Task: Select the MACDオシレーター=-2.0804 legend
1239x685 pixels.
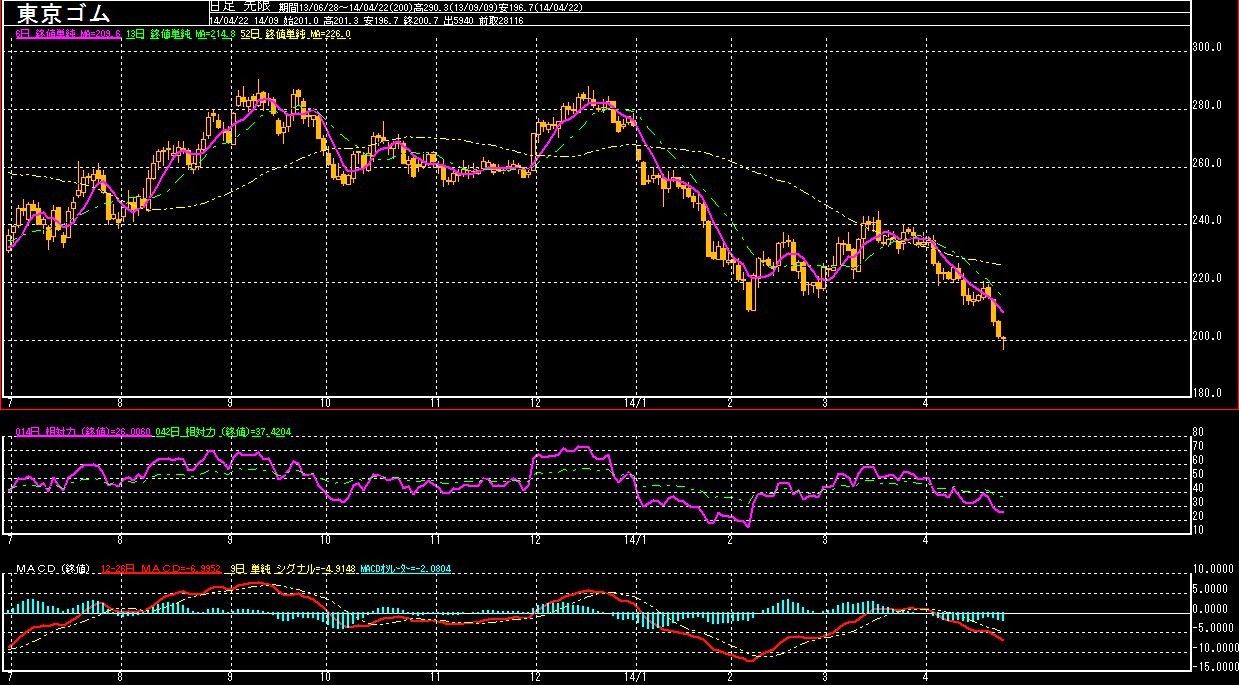Action: pos(405,568)
